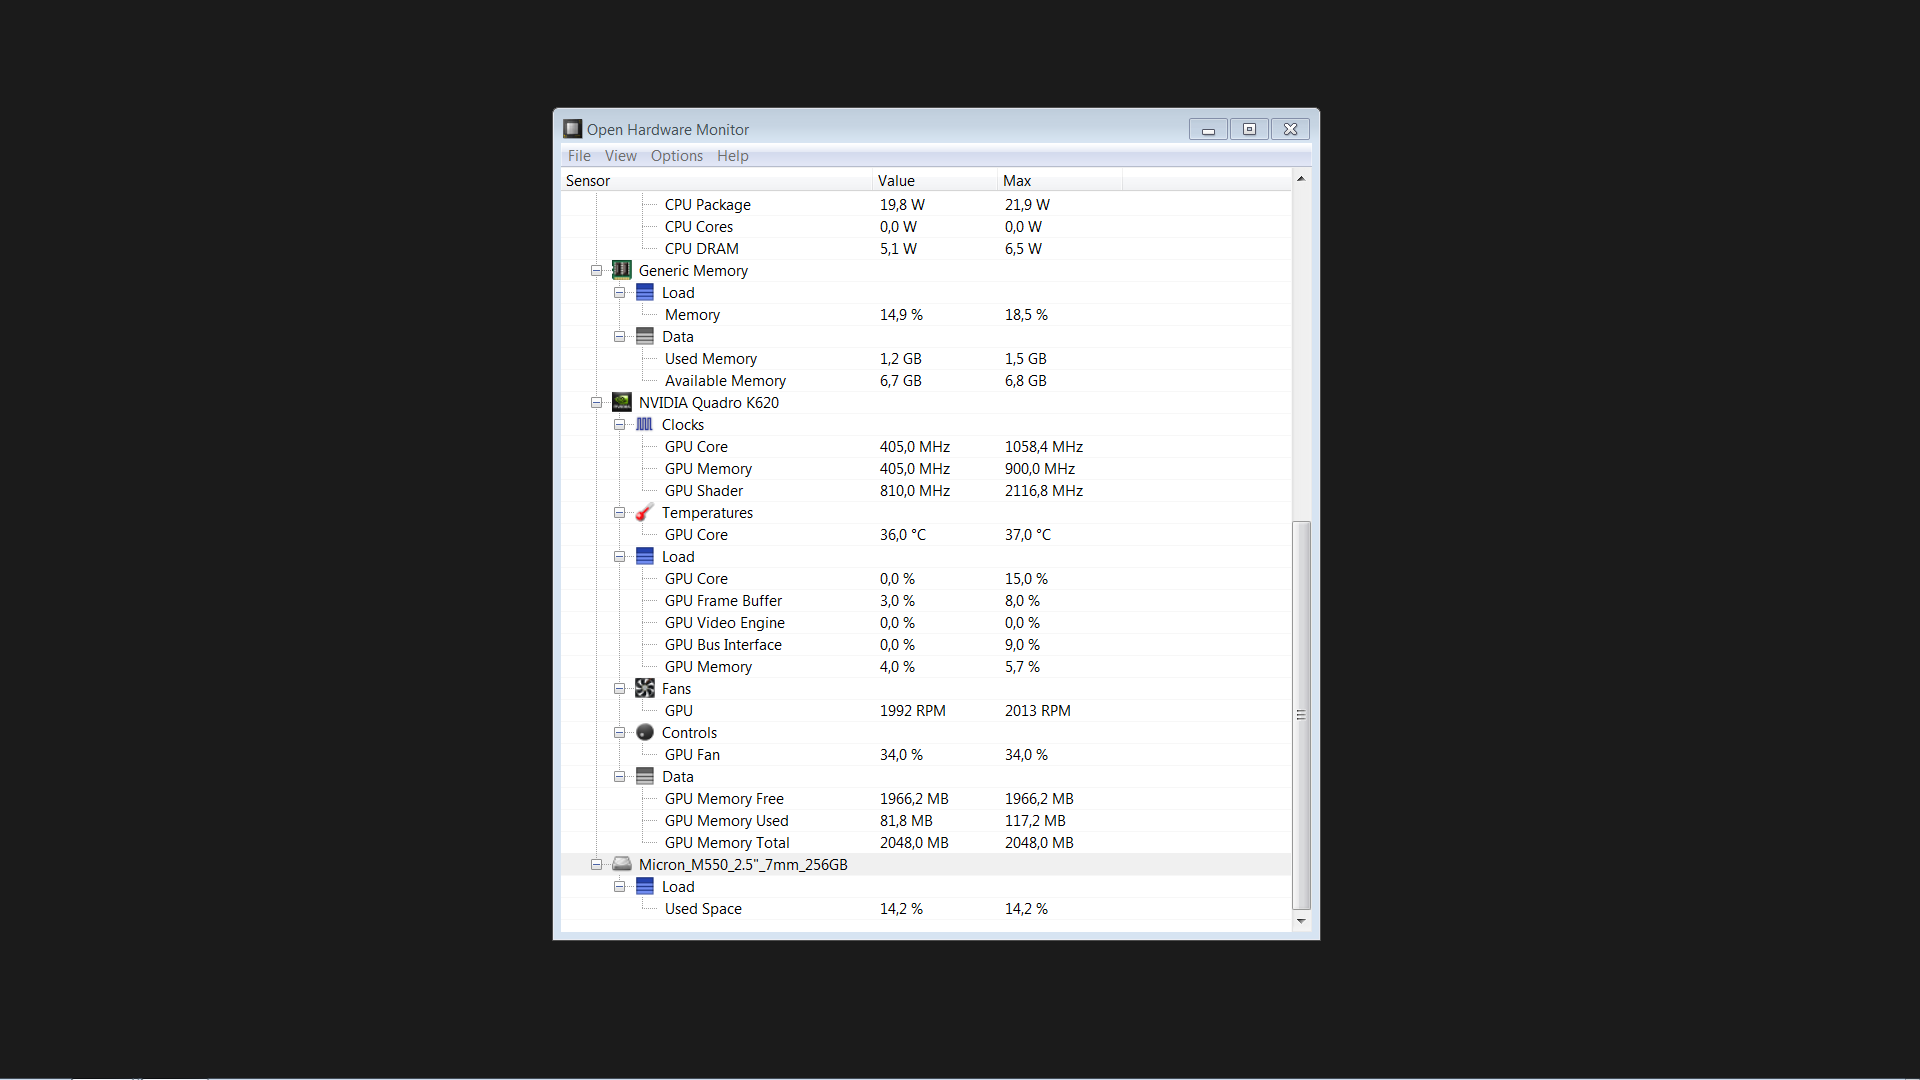This screenshot has height=1080, width=1920.
Task: Select the GPU Memory Used row
Action: tap(726, 821)
